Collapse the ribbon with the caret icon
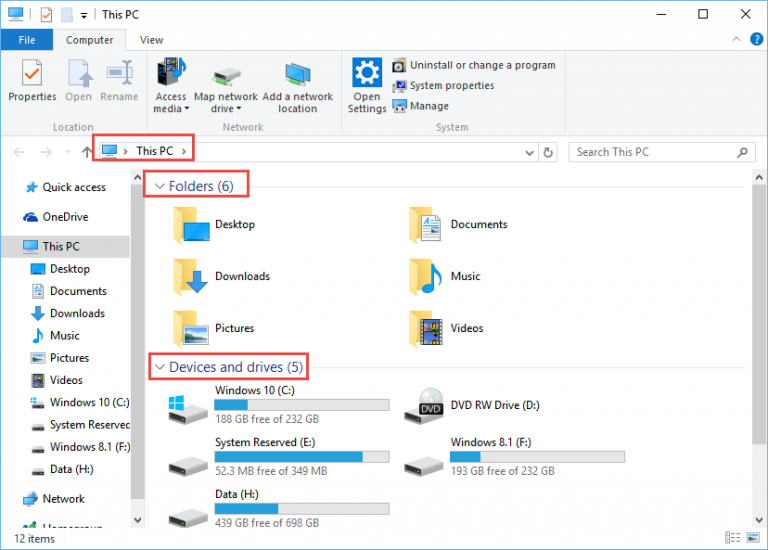Viewport: 768px width, 550px height. 736,39
